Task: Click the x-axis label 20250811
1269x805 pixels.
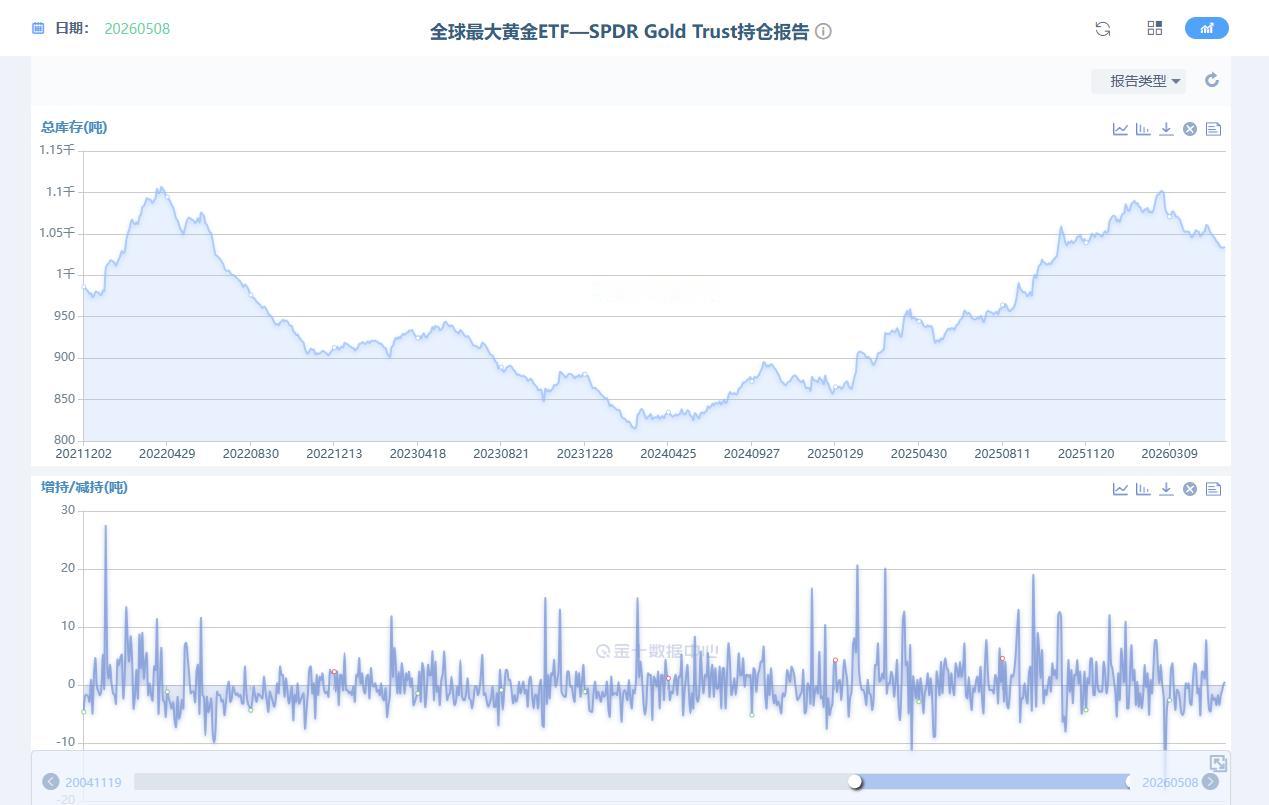Action: point(1002,453)
